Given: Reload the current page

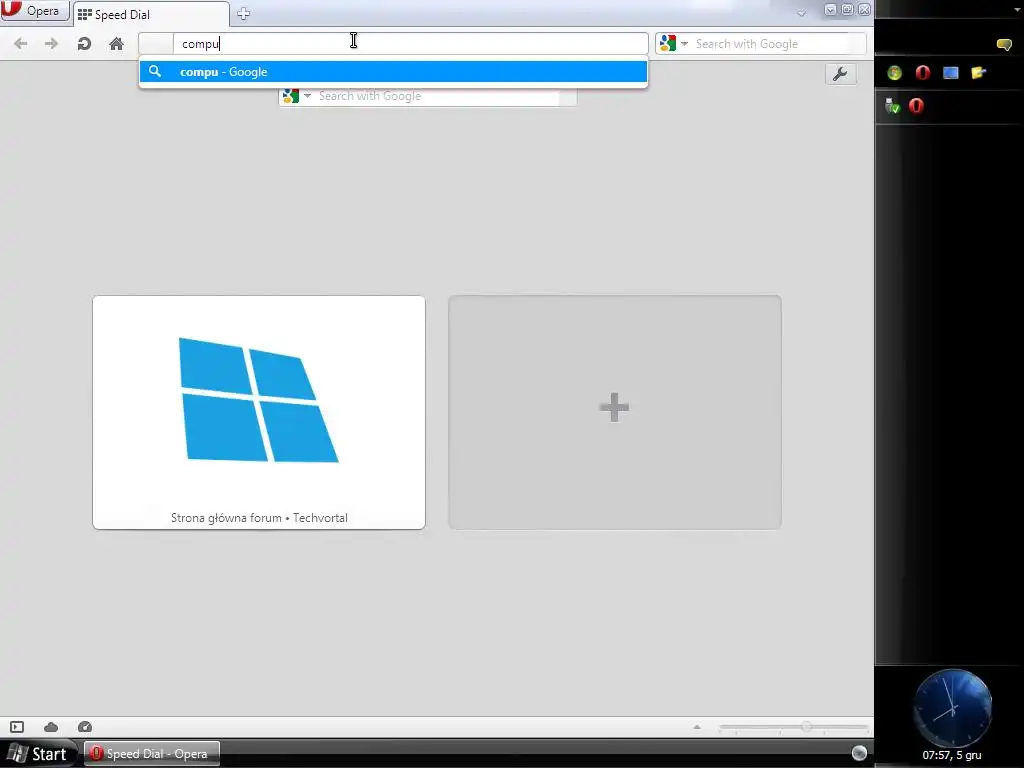Looking at the screenshot, I should [84, 44].
